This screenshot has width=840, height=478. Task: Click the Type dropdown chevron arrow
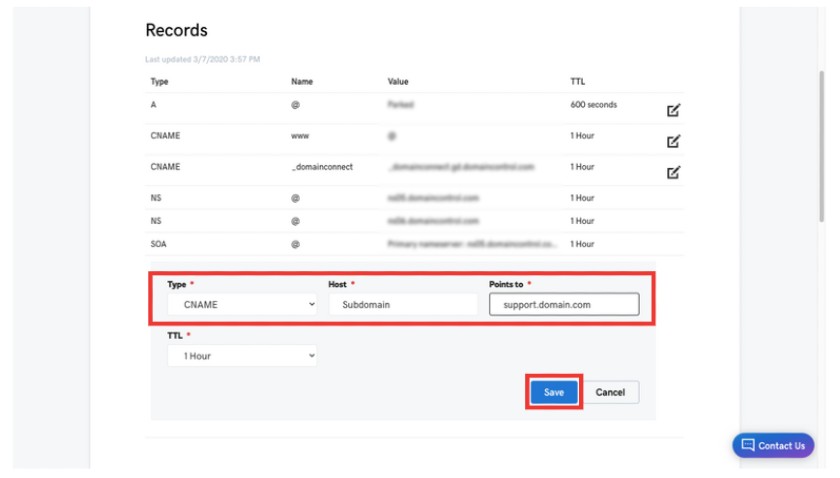tap(311, 304)
